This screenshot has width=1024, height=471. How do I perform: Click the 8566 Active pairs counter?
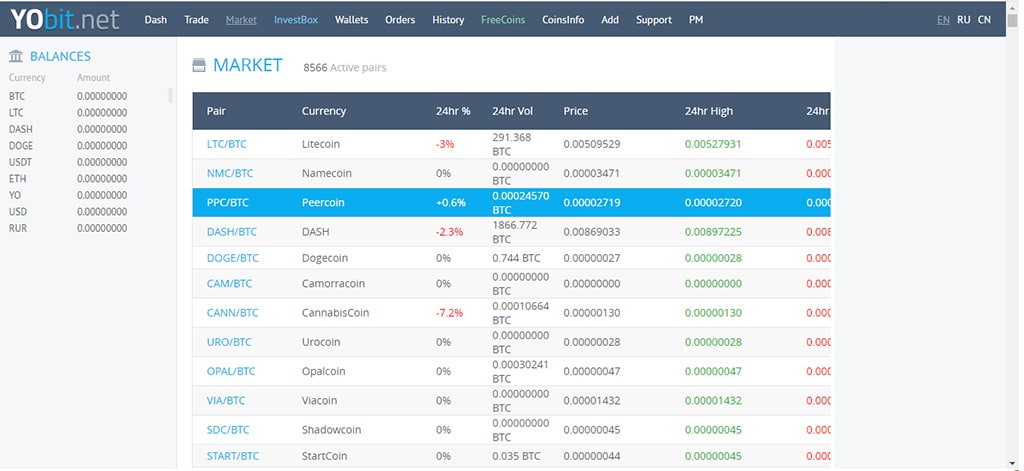(x=345, y=67)
